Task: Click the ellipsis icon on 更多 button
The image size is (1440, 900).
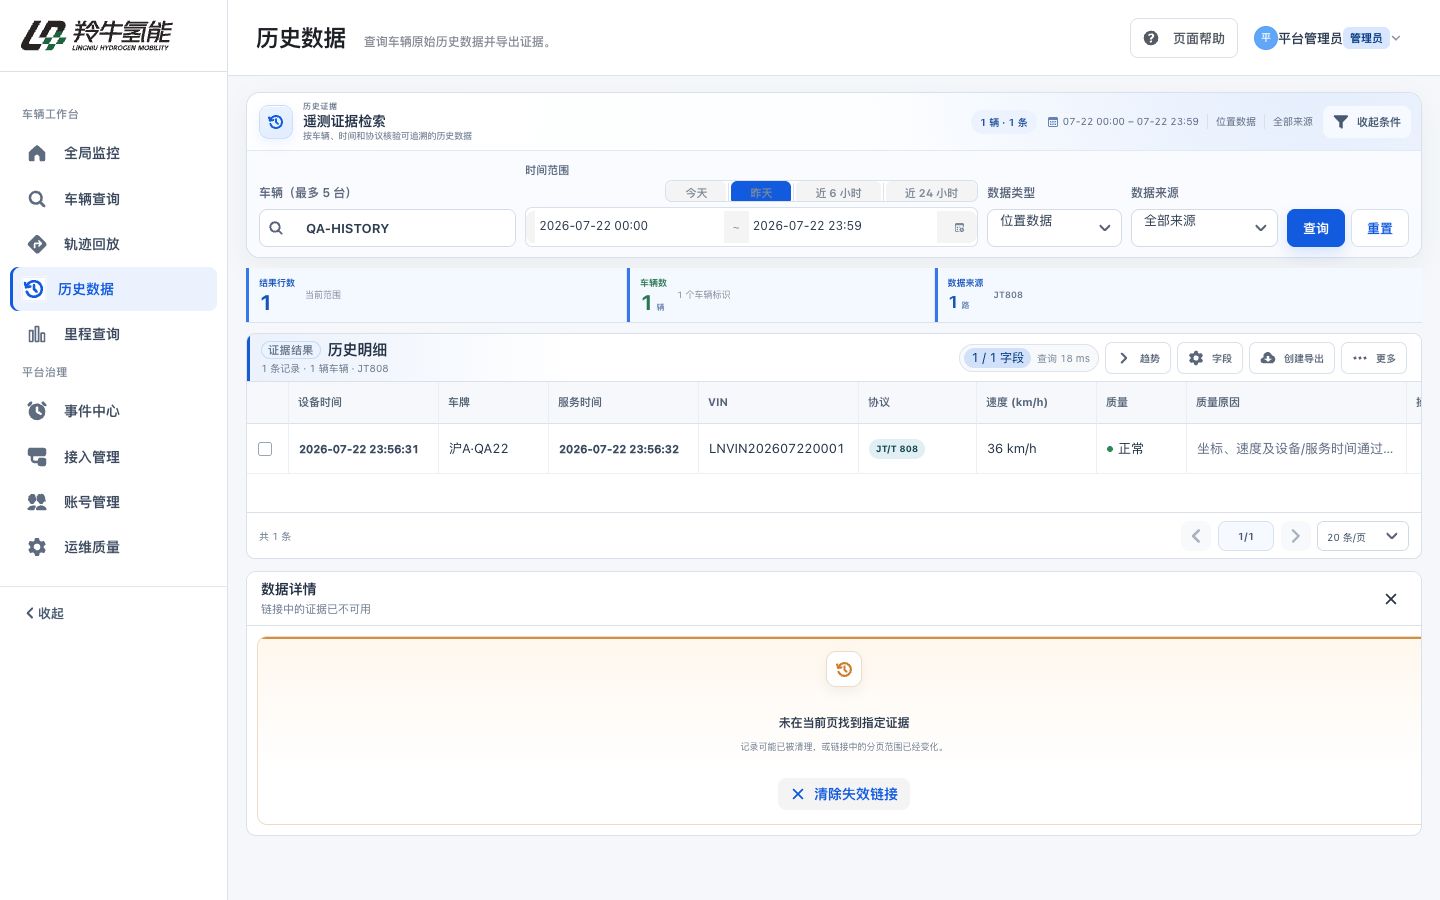Action: [1360, 358]
